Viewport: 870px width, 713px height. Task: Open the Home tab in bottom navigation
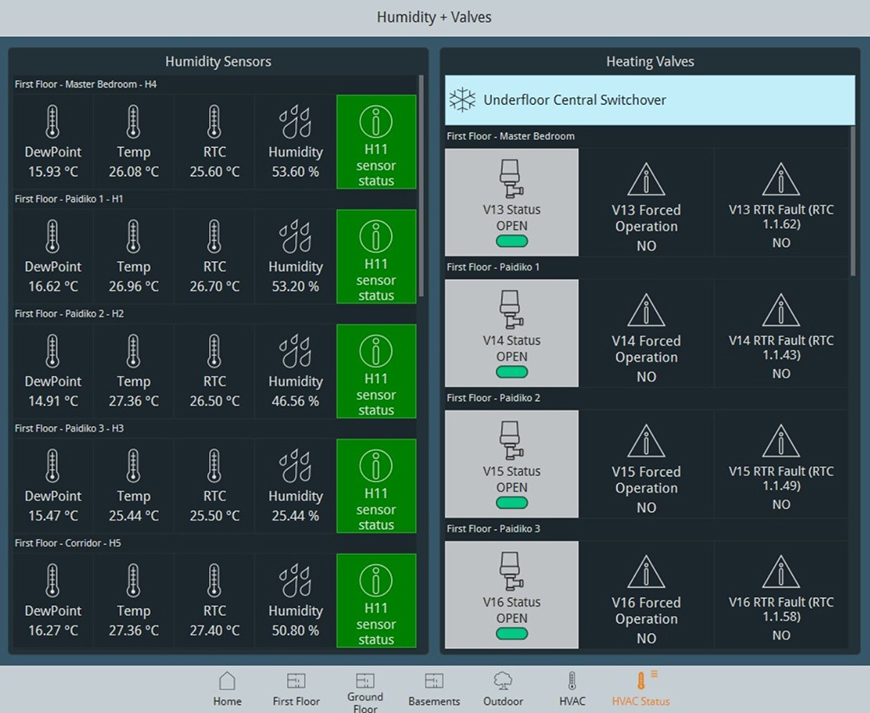[227, 688]
